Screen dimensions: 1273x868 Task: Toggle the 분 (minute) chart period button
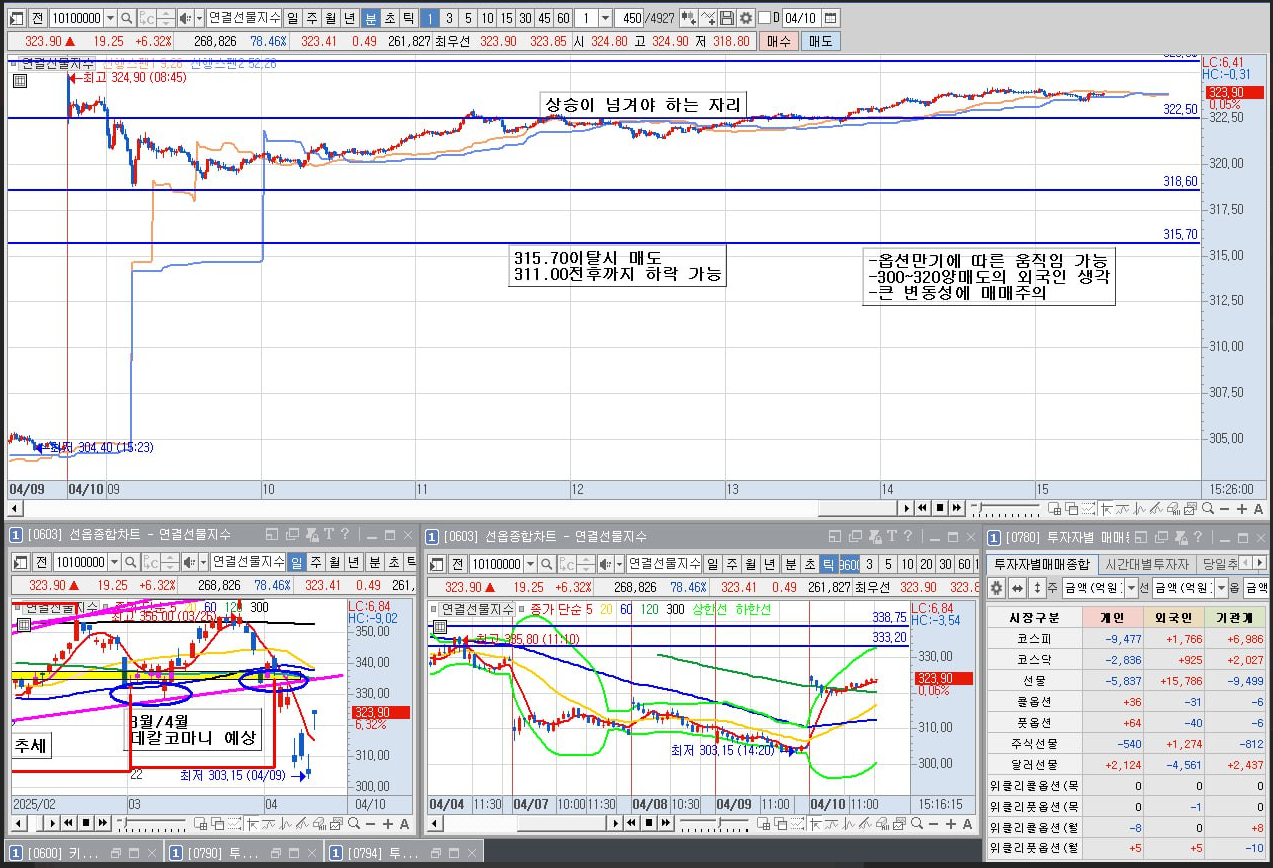pyautogui.click(x=370, y=18)
